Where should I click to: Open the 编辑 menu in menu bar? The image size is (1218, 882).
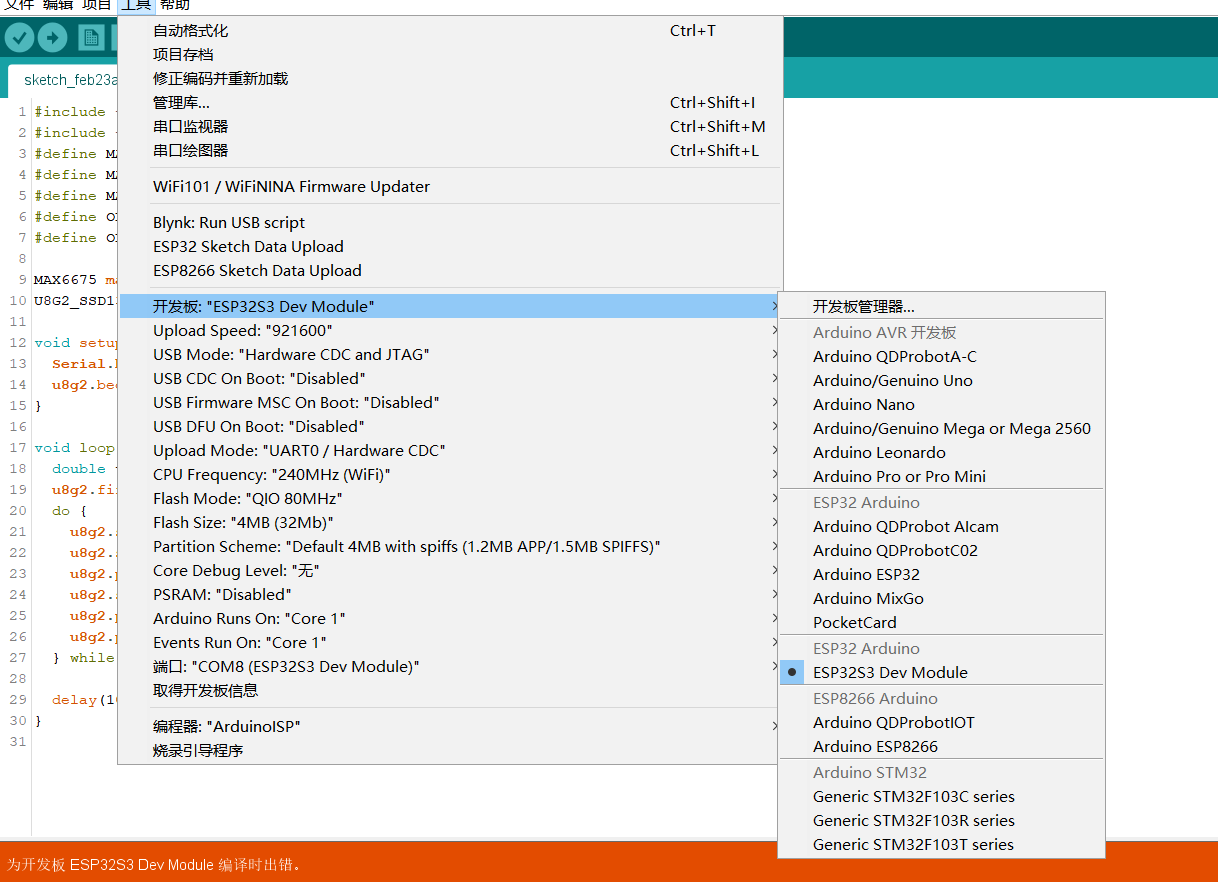[58, 5]
